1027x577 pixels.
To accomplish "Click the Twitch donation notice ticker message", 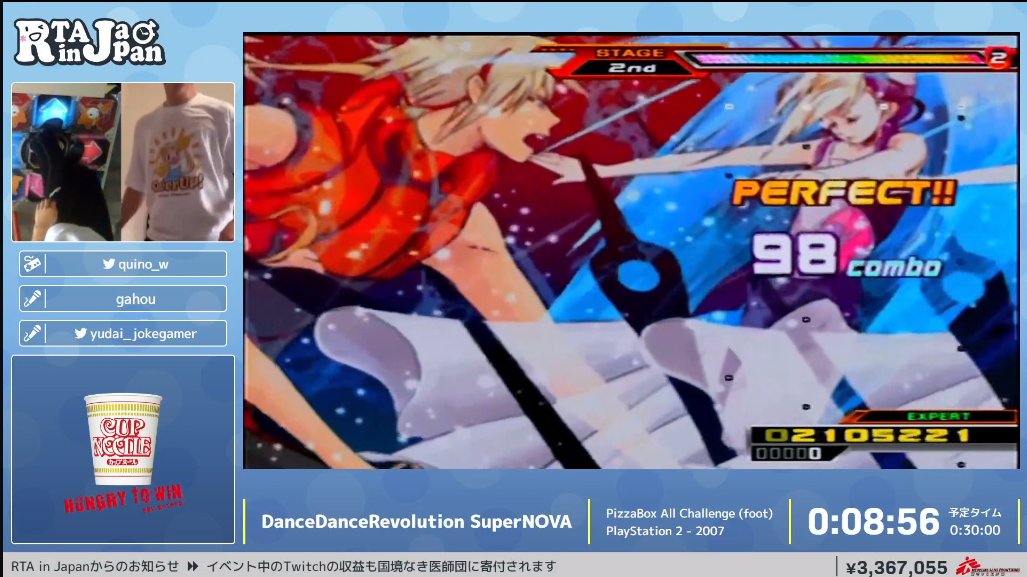I will coord(381,567).
